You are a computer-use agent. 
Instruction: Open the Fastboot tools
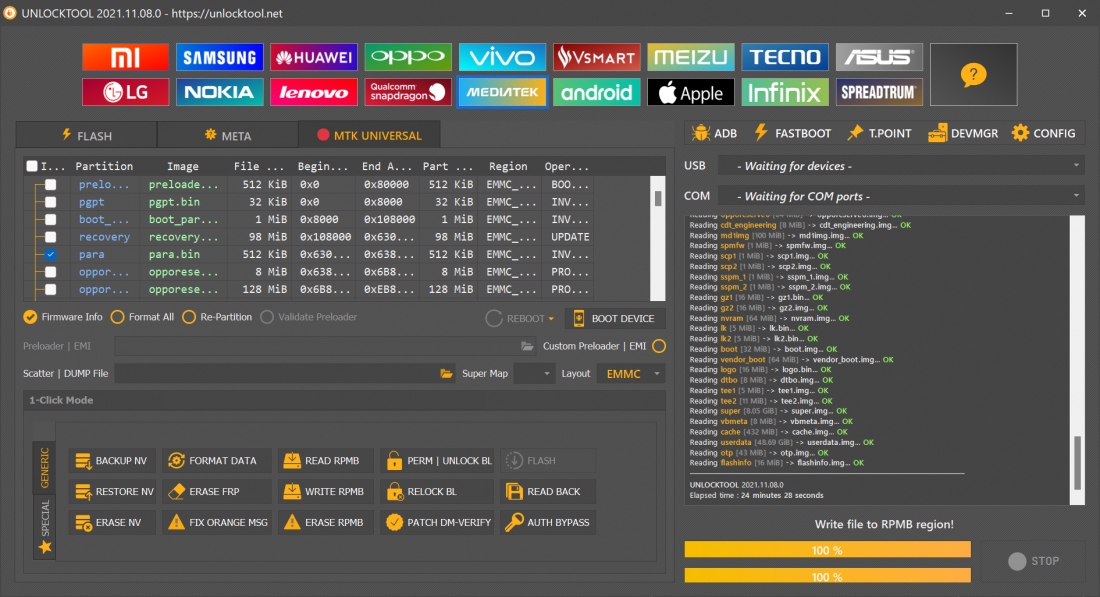(x=793, y=133)
